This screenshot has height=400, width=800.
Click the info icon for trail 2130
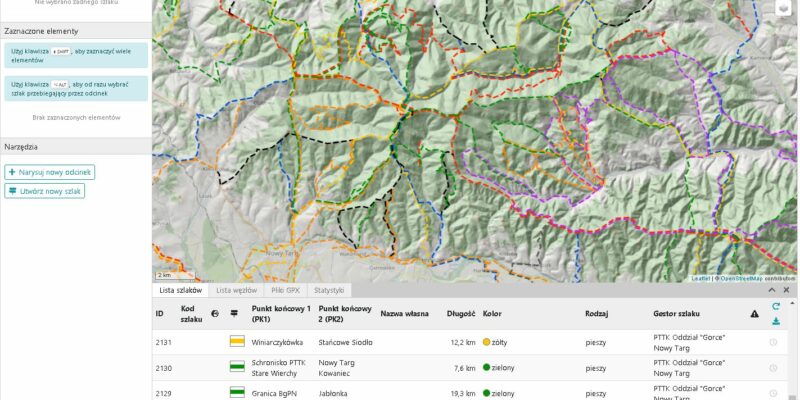773,368
